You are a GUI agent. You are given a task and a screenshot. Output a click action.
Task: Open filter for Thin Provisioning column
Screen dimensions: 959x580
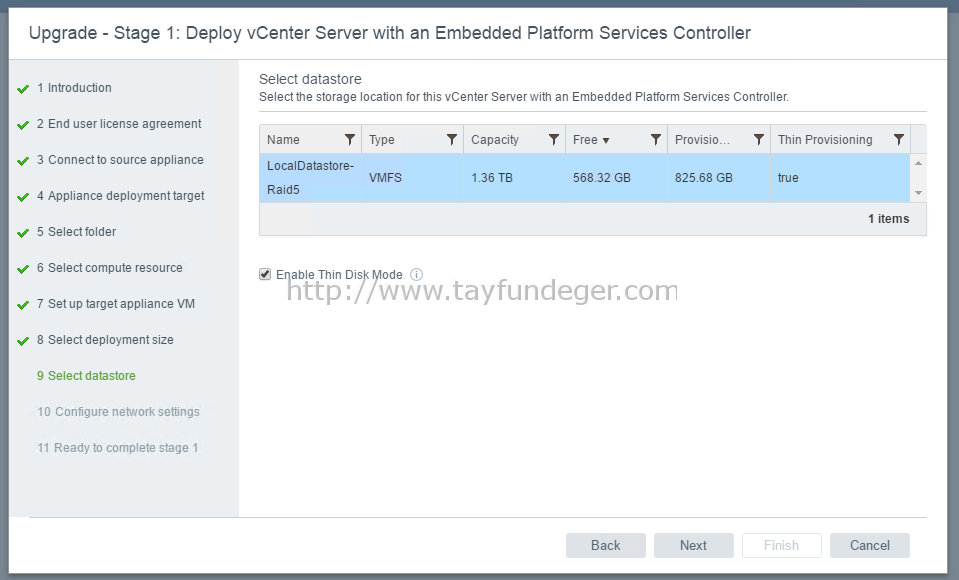click(x=898, y=139)
